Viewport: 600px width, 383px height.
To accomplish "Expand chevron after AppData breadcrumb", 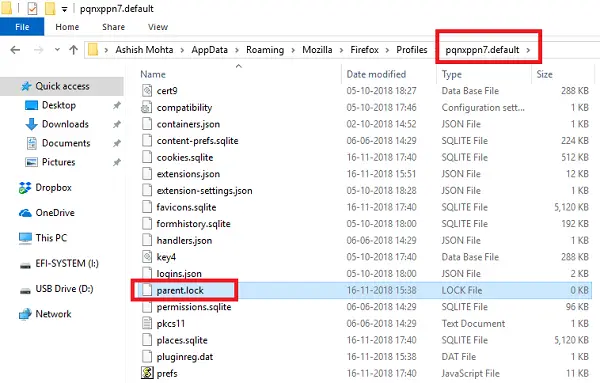I will tap(237, 50).
